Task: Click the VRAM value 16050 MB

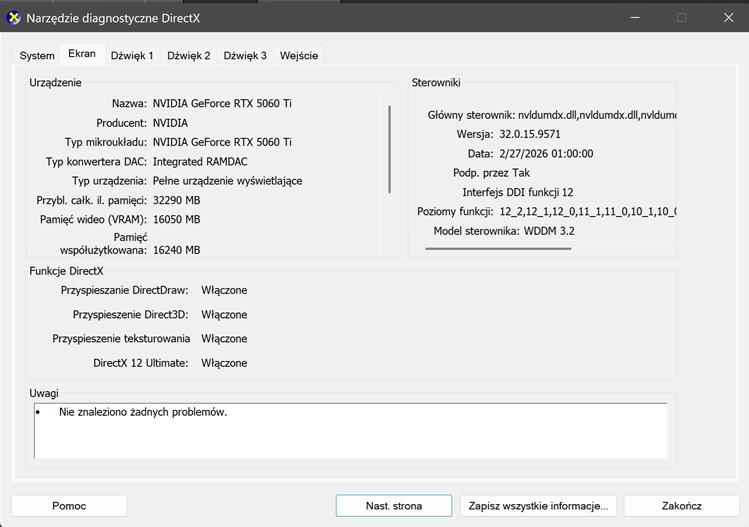Action: coord(177,219)
